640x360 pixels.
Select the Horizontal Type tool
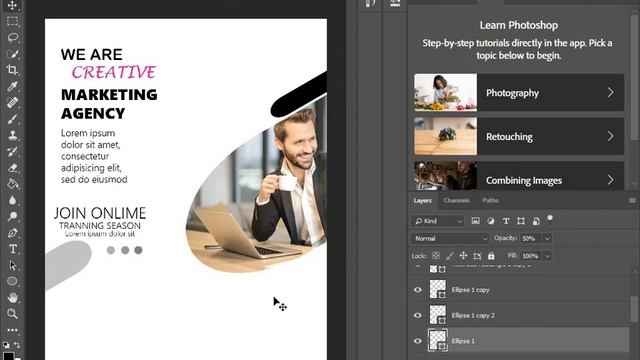click(x=12, y=249)
